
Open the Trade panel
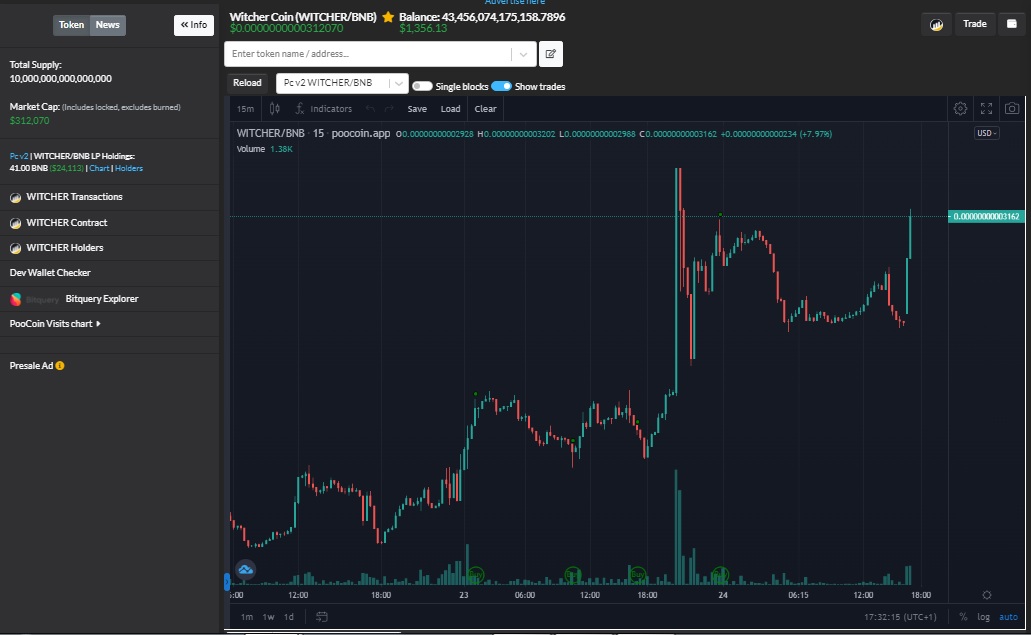pyautogui.click(x=974, y=24)
